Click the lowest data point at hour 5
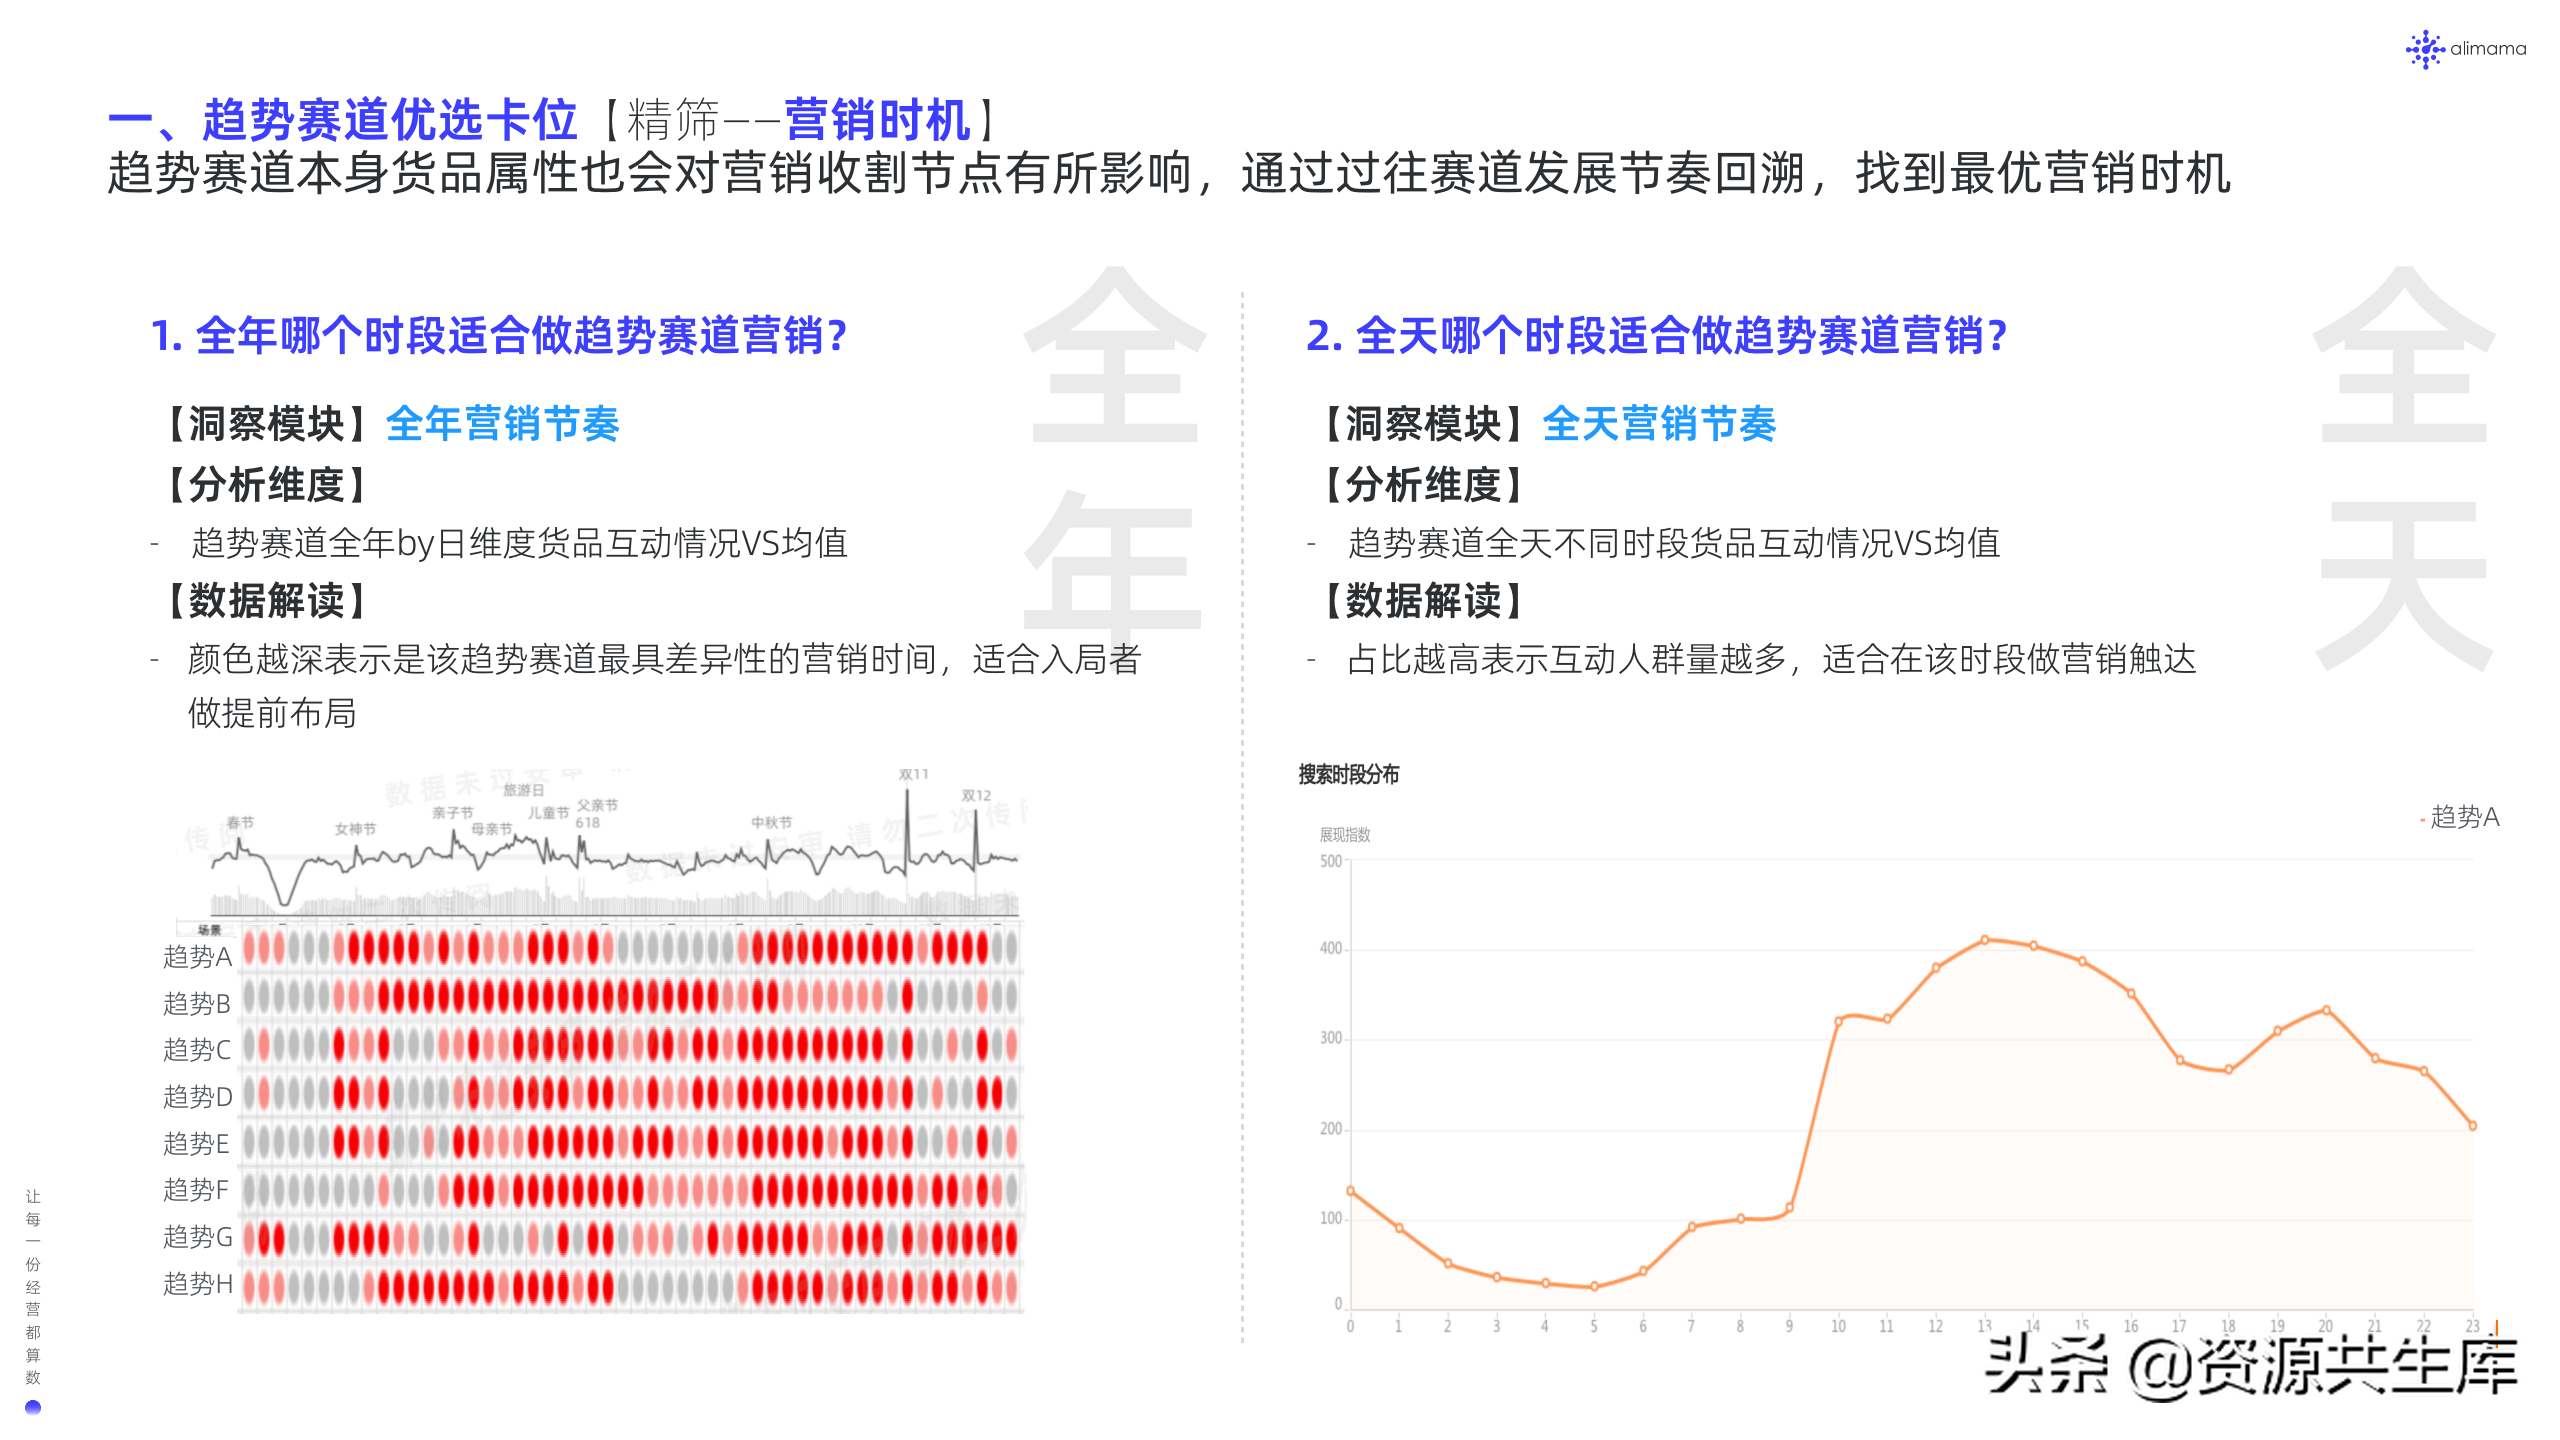The width and height of the screenshot is (2560, 1440). coord(1594,1287)
